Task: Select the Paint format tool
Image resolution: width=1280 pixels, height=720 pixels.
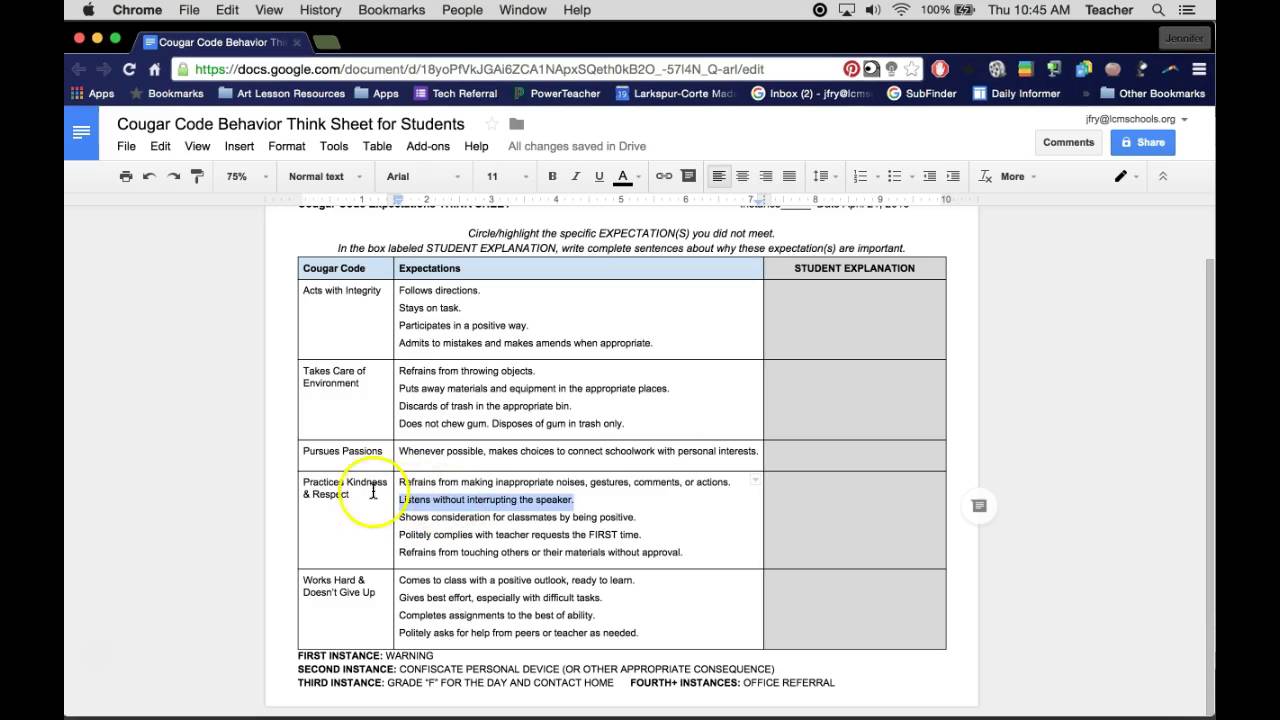Action: click(x=197, y=176)
